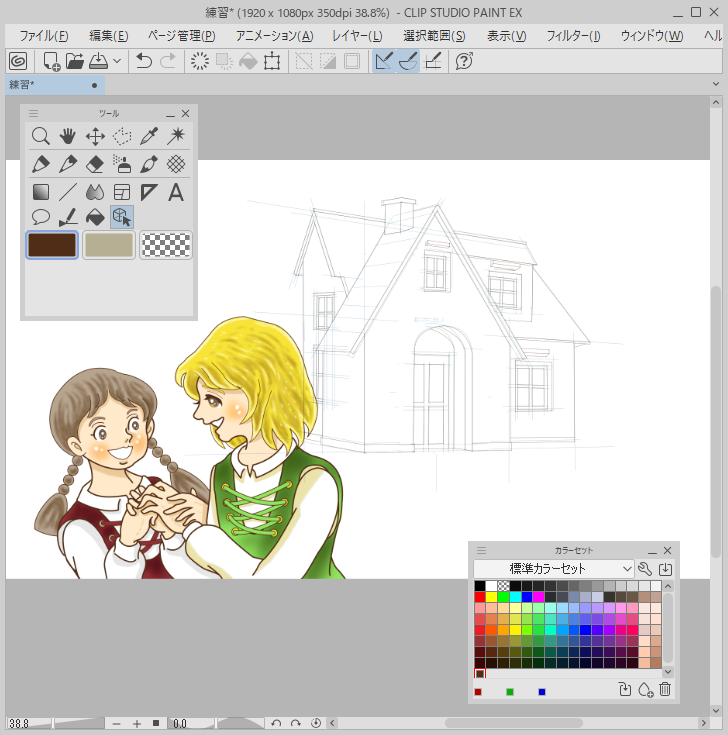Screen dimensions: 728x735
Task: Select the transparent checkered color swatch
Action: click(x=166, y=245)
